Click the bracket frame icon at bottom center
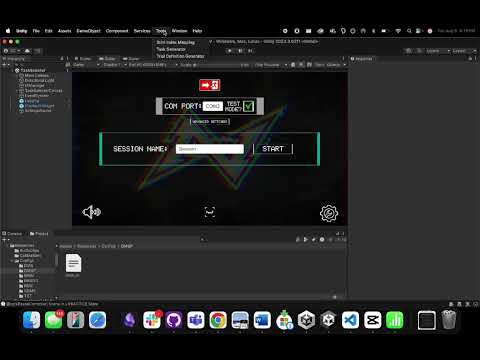480x360 pixels. click(210, 212)
